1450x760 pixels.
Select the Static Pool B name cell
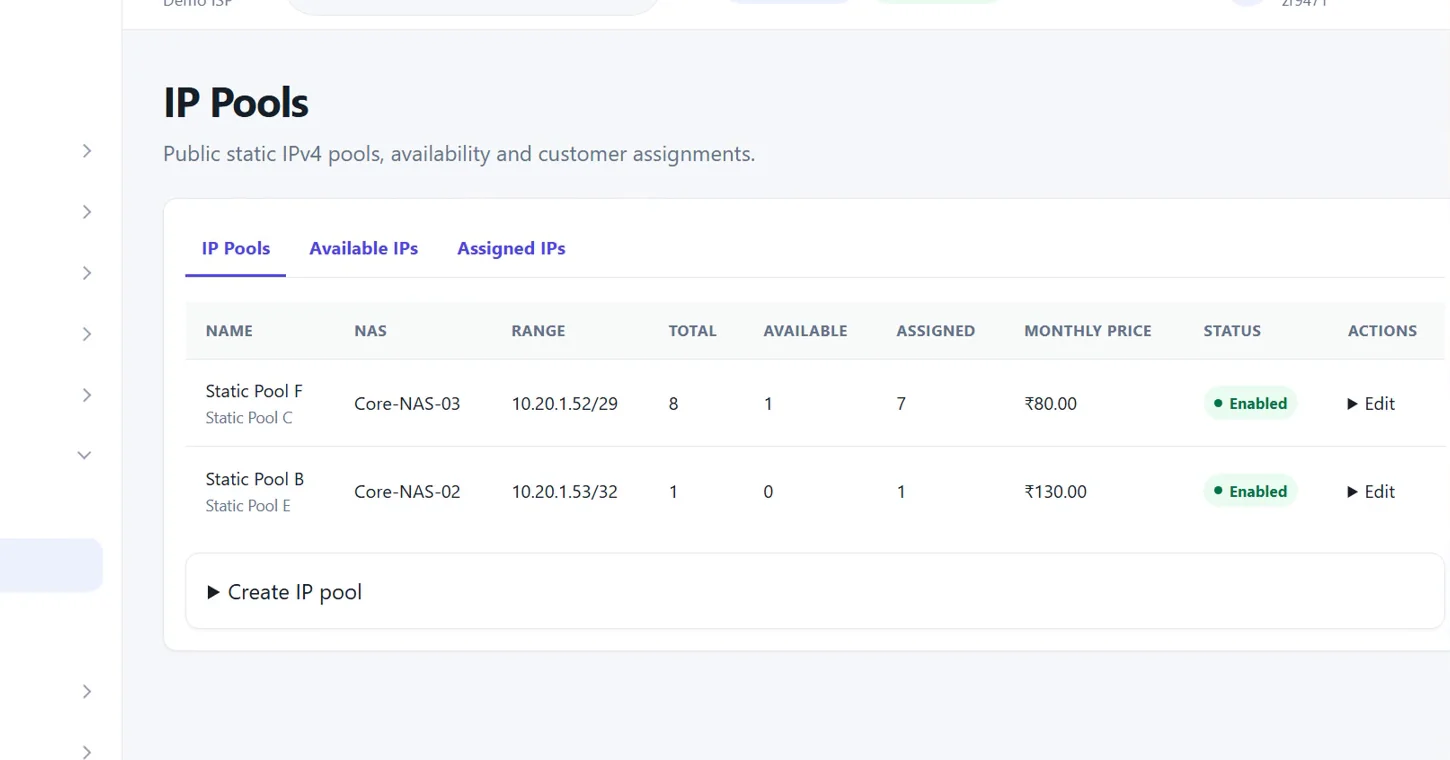point(255,479)
